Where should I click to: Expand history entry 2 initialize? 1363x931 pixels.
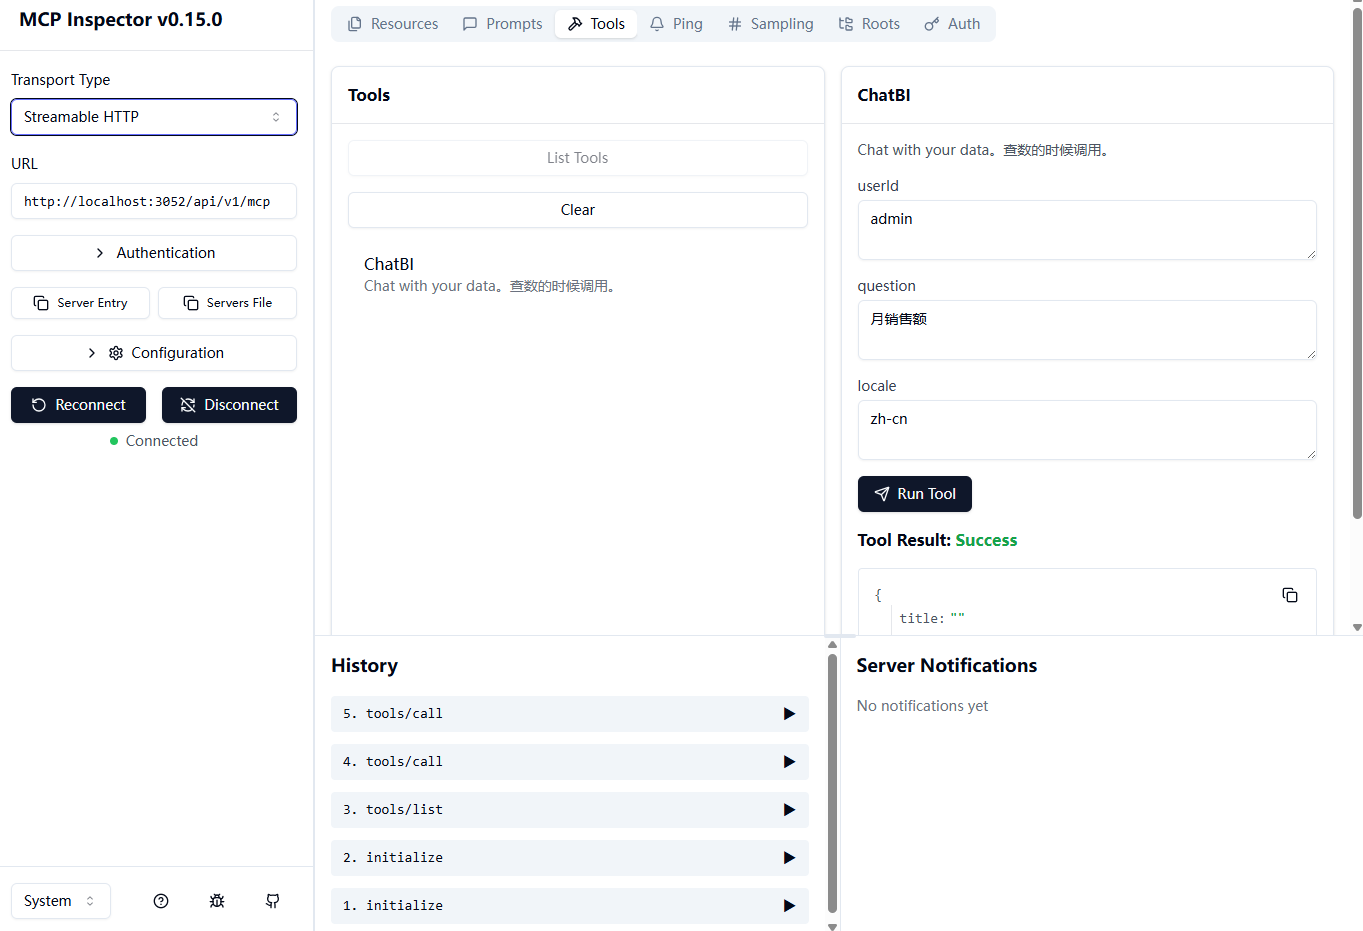[x=570, y=858]
